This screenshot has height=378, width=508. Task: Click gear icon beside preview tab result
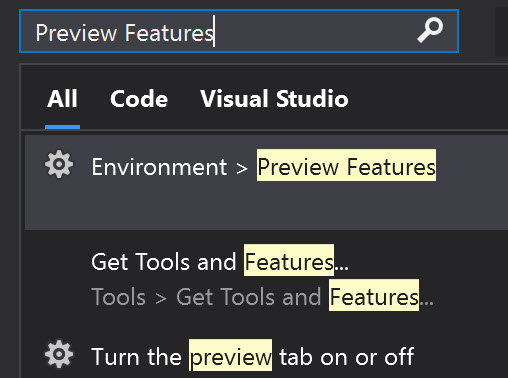tap(59, 354)
